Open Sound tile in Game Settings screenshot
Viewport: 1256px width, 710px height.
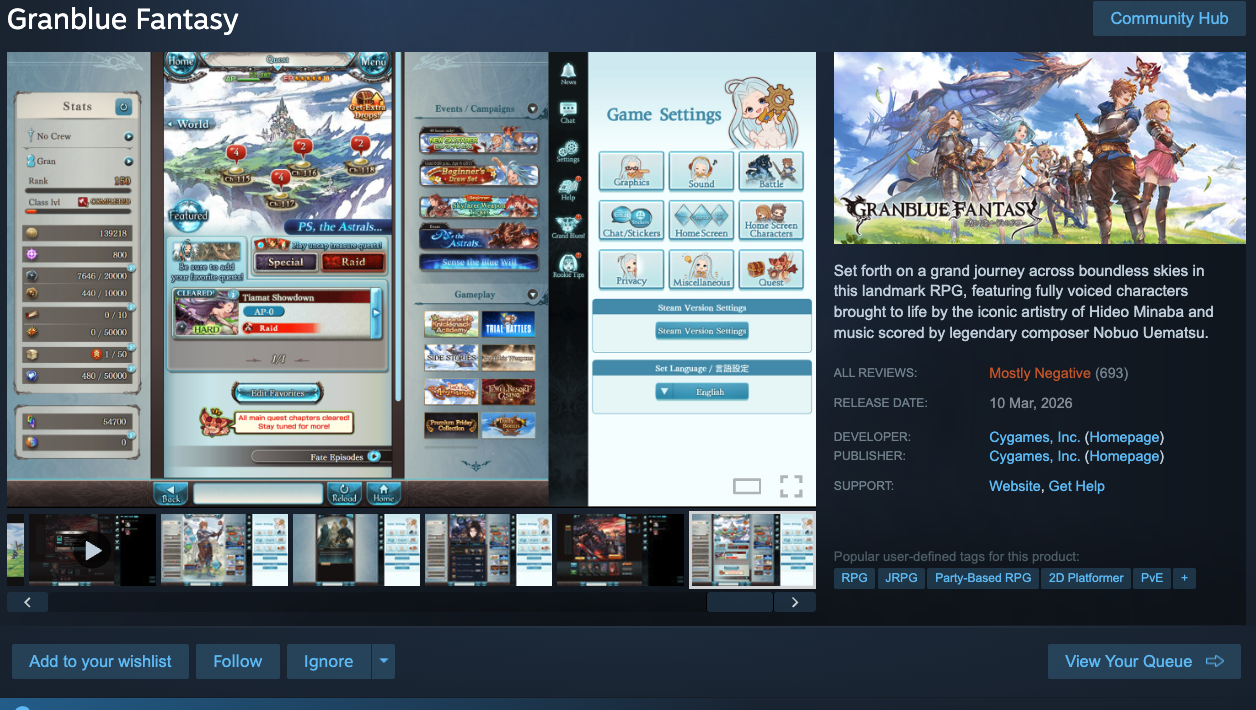point(701,170)
